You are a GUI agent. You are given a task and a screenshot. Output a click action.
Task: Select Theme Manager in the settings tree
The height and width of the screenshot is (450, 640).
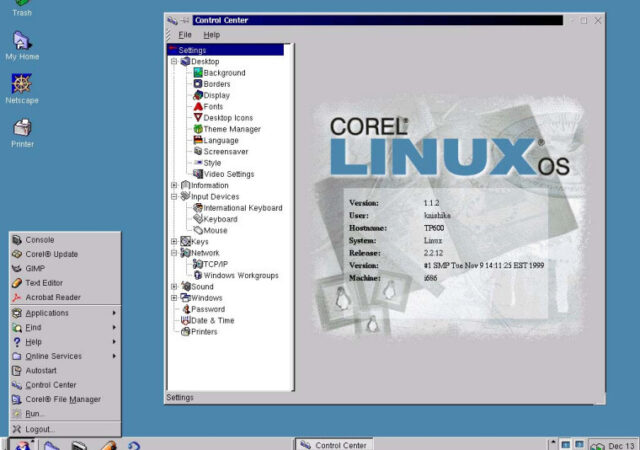(x=231, y=129)
